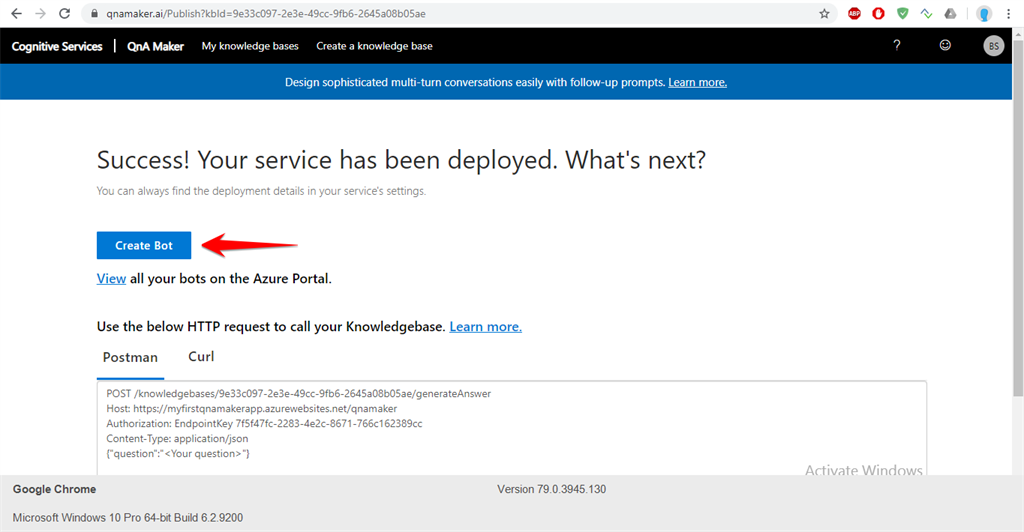Click the red shield extension icon
1024x532 pixels.
878,14
